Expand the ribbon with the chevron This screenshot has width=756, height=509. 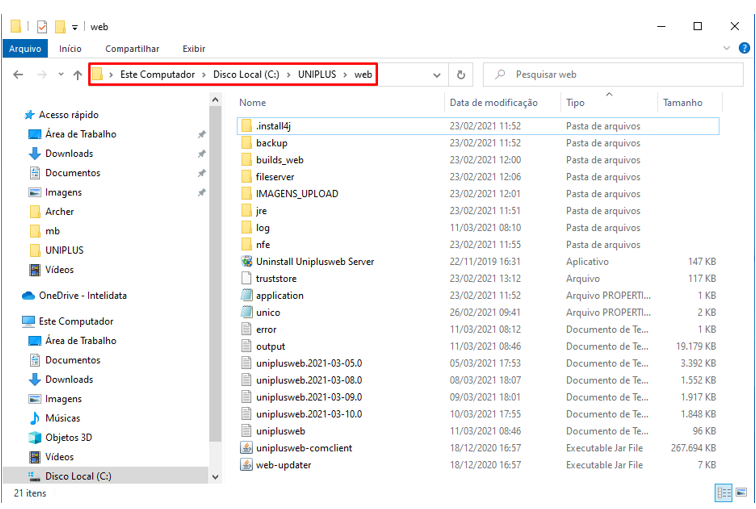click(x=729, y=48)
